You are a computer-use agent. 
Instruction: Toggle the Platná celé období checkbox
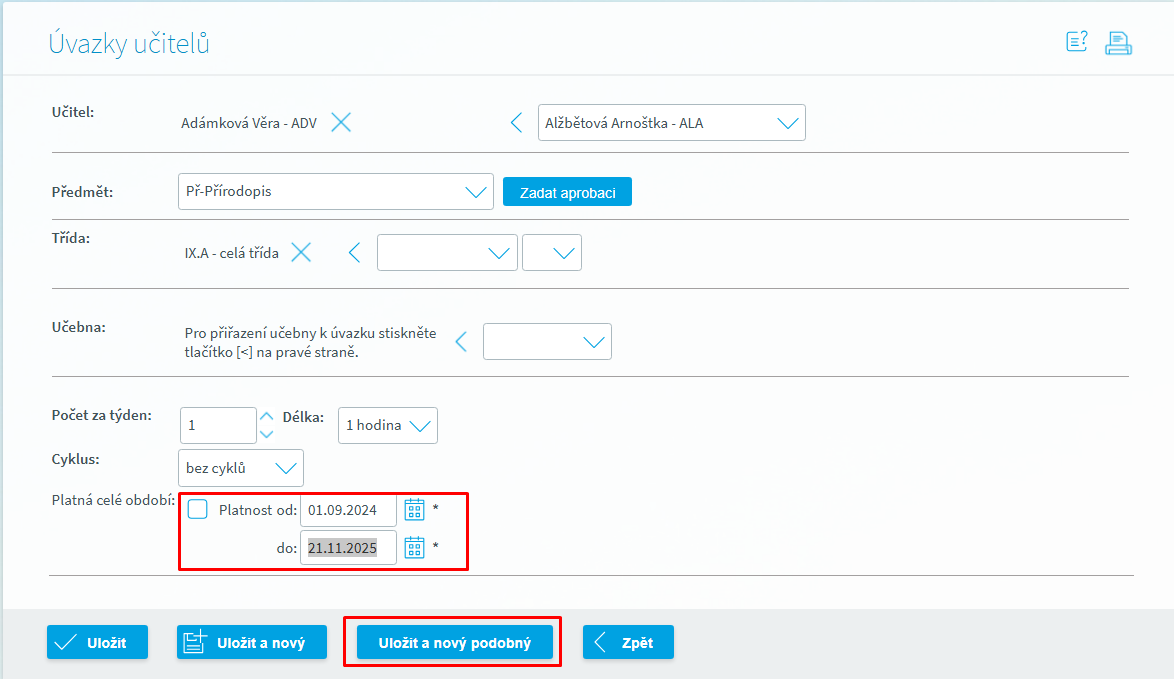(198, 510)
